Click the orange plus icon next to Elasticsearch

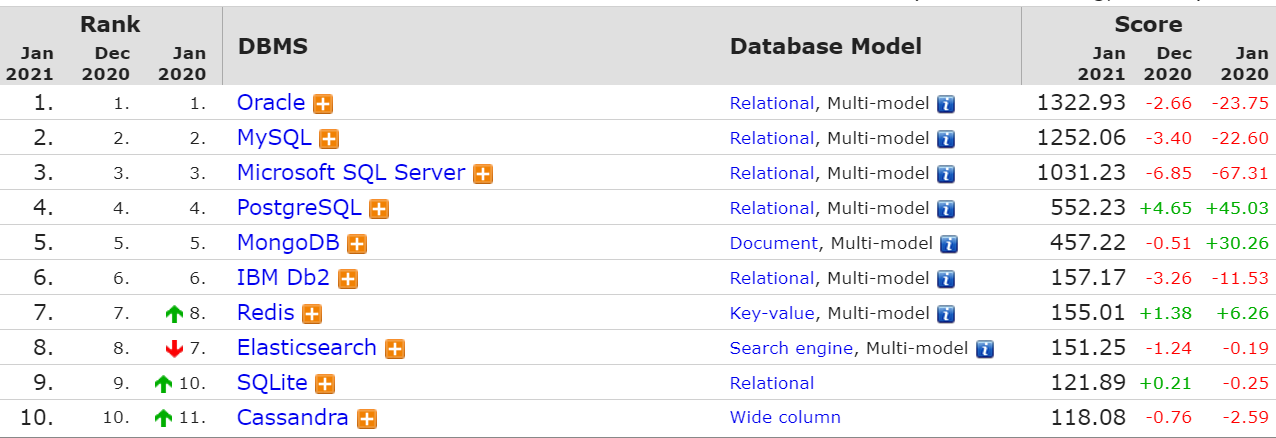point(395,349)
